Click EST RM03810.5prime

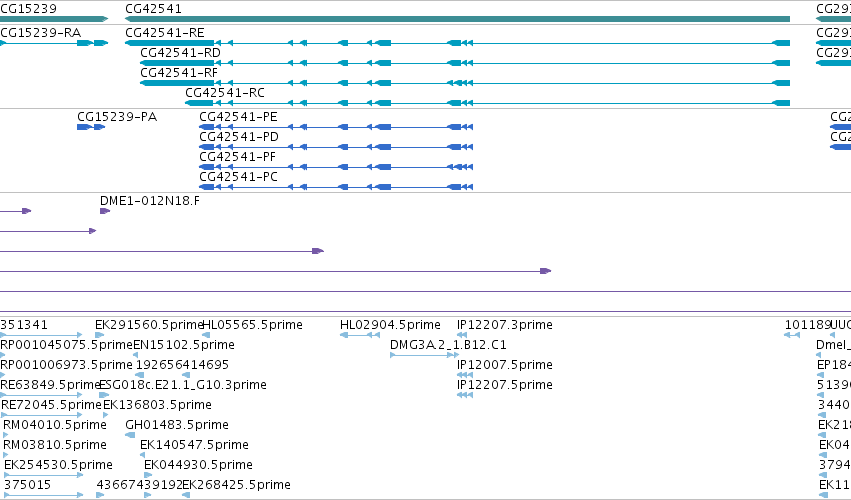[55, 445]
